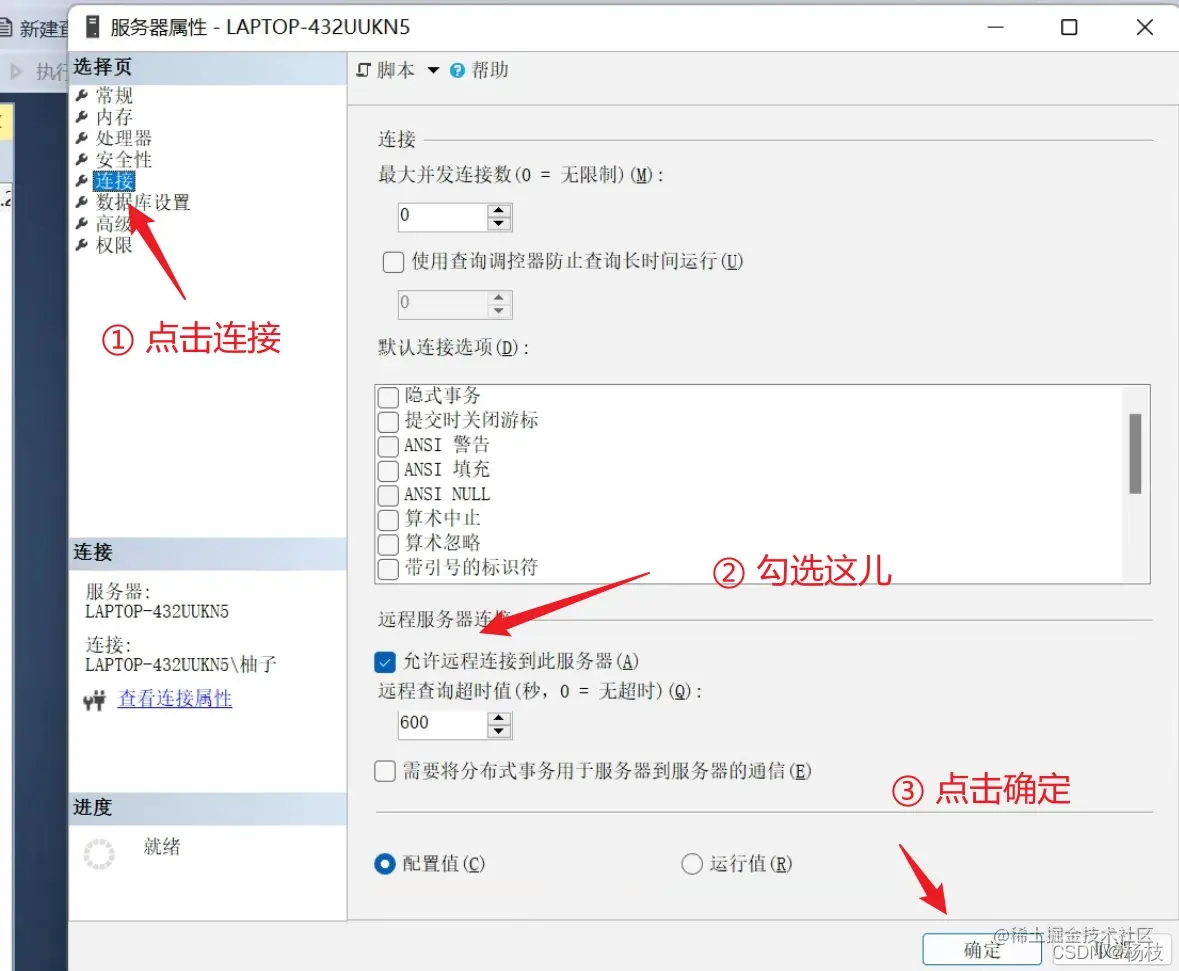Check the 提交时关闭游标 option
The width and height of the screenshot is (1179, 971).
pyautogui.click(x=388, y=421)
